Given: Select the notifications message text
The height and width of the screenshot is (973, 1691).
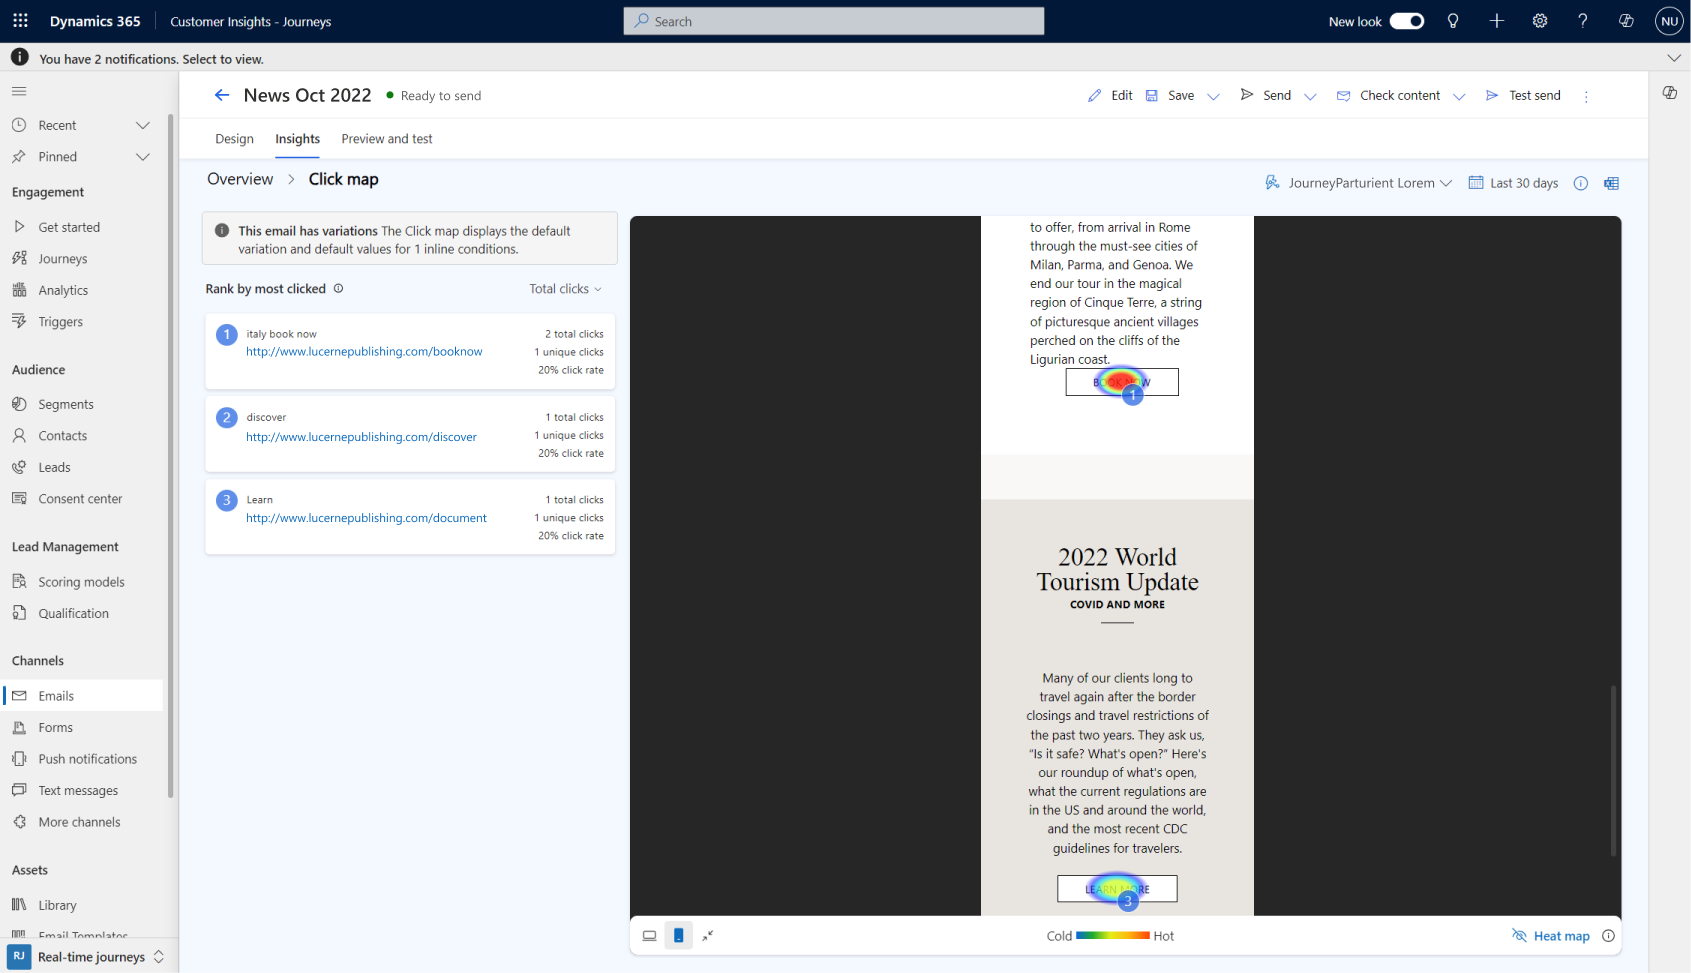Looking at the screenshot, I should point(151,59).
